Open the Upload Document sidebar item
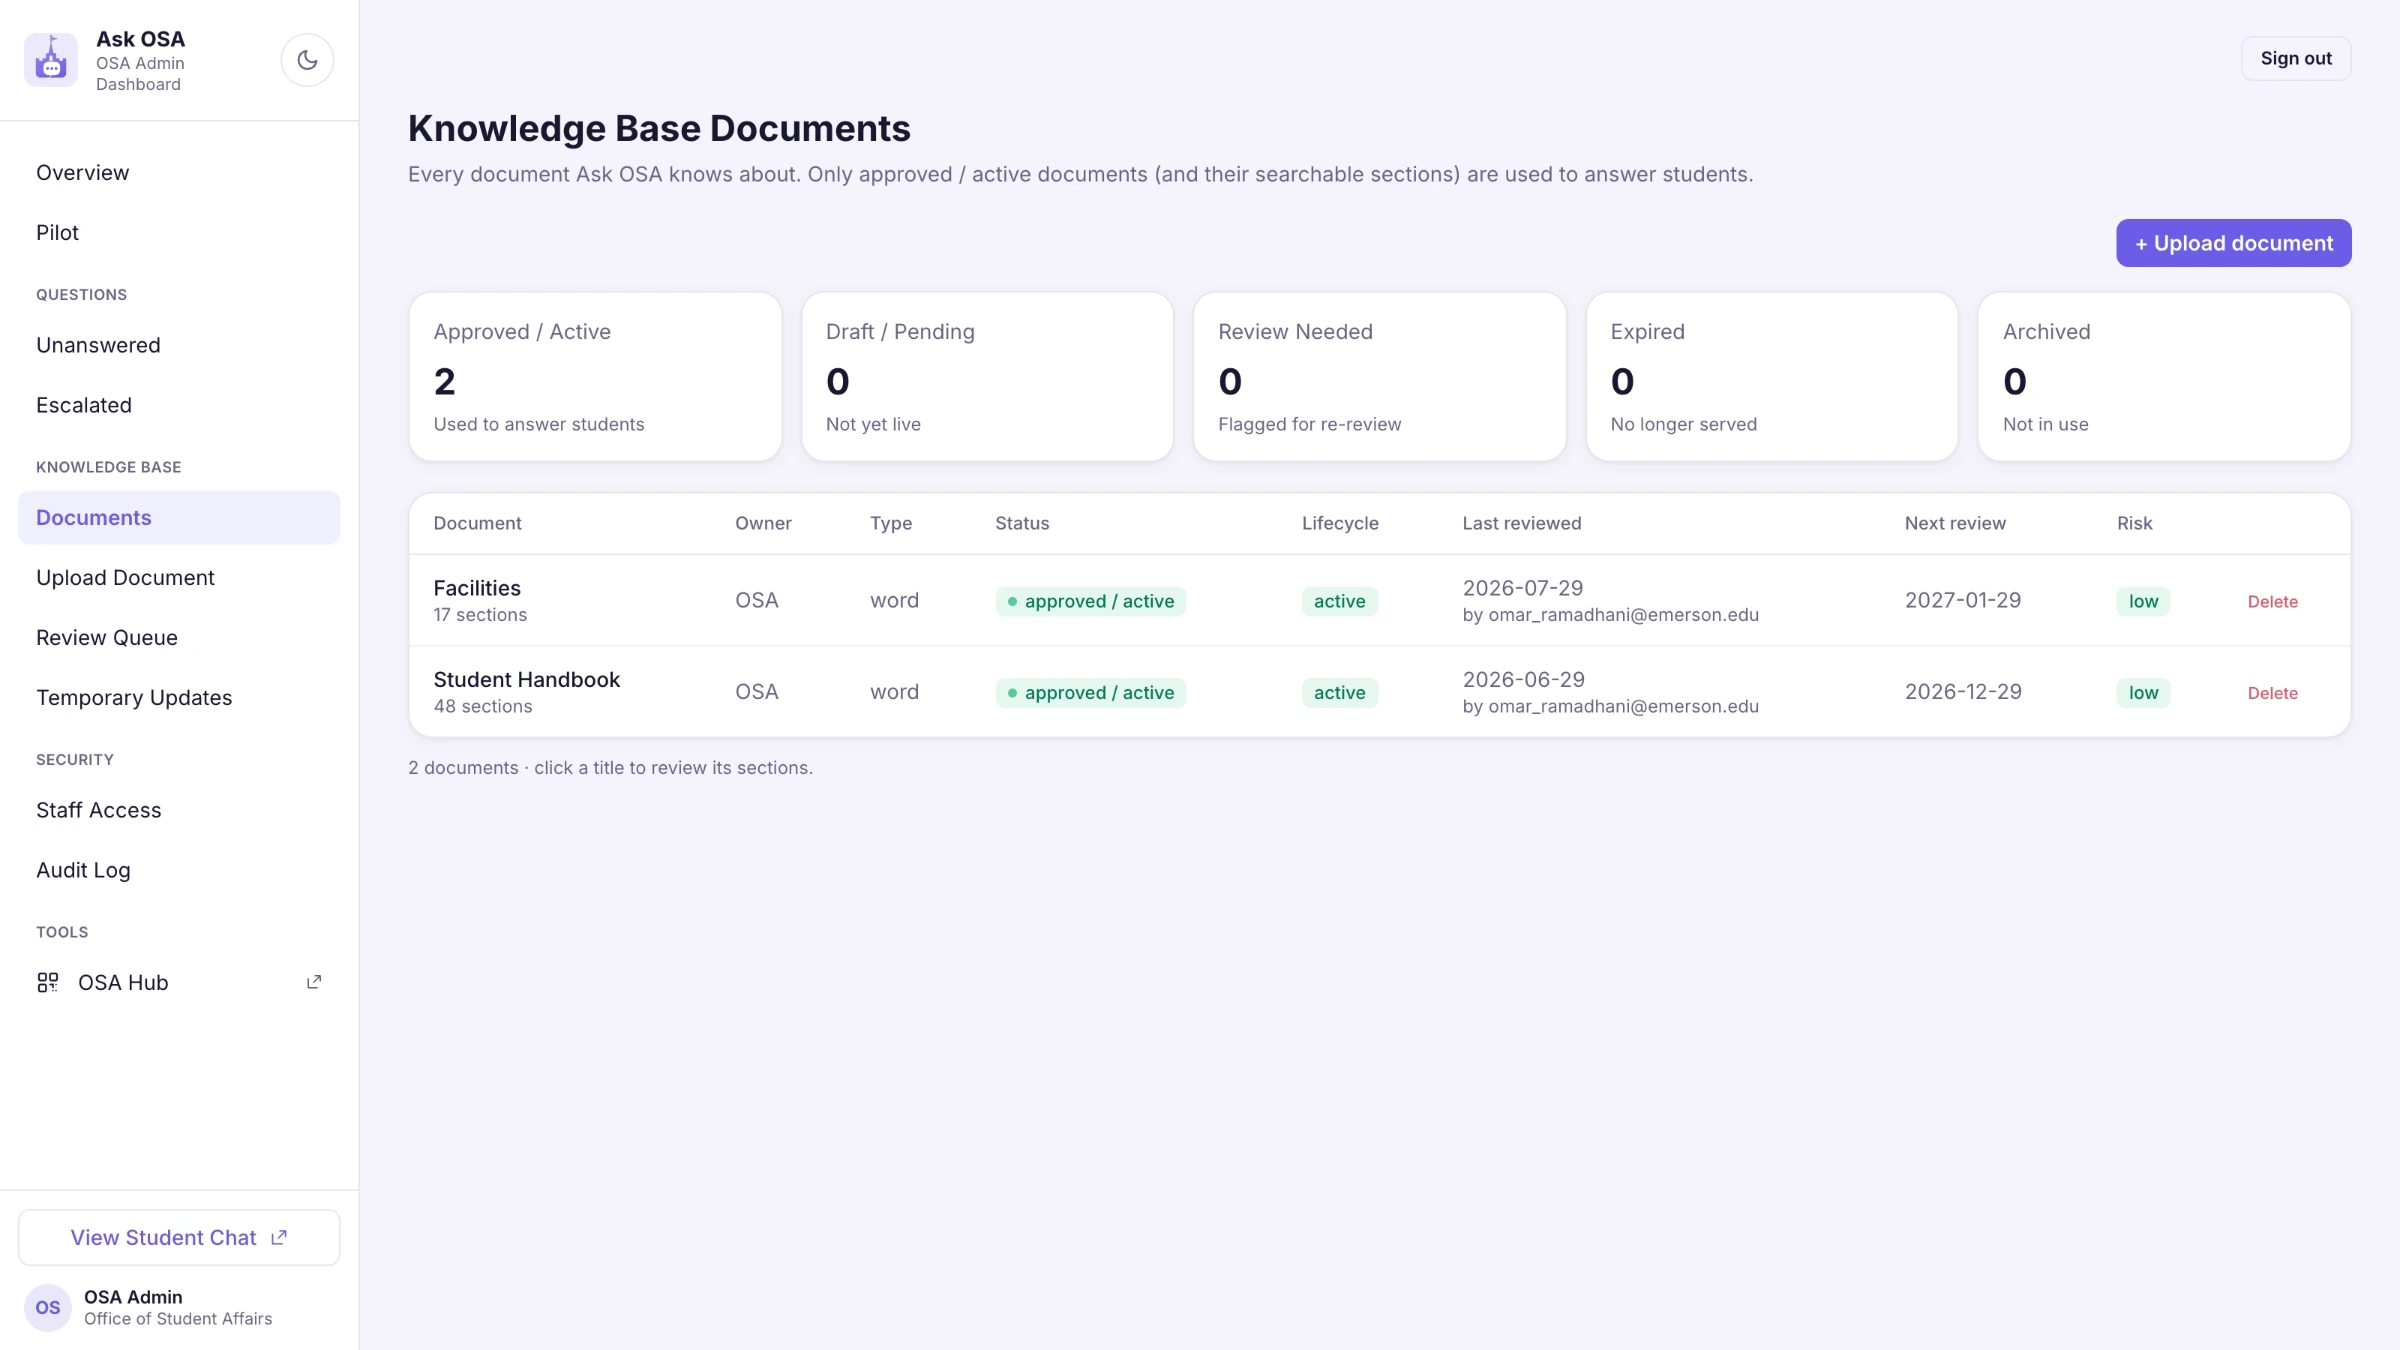 pyautogui.click(x=179, y=577)
